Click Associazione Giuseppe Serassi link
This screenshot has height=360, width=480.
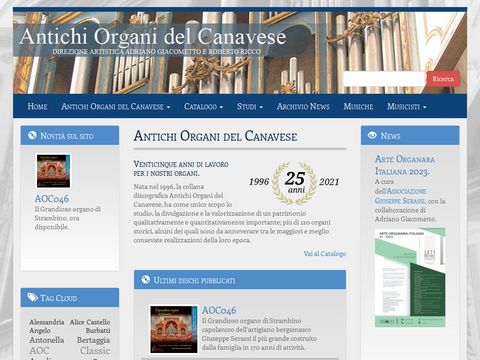tap(400, 196)
